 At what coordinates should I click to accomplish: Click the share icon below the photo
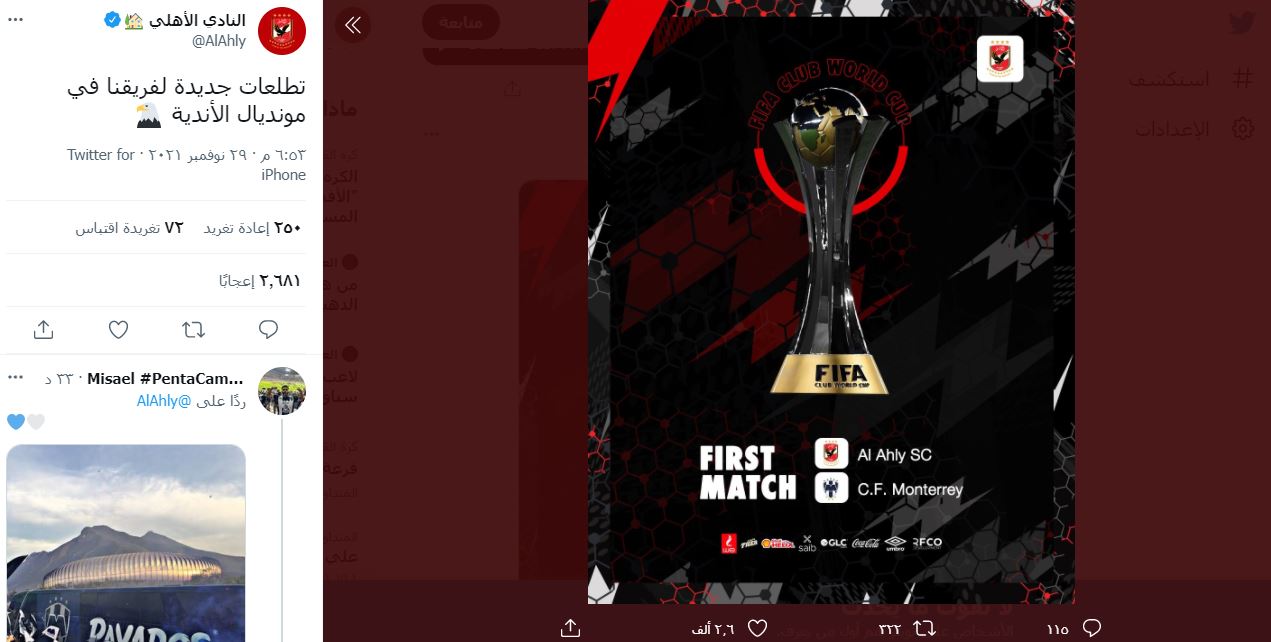pyautogui.click(x=571, y=628)
